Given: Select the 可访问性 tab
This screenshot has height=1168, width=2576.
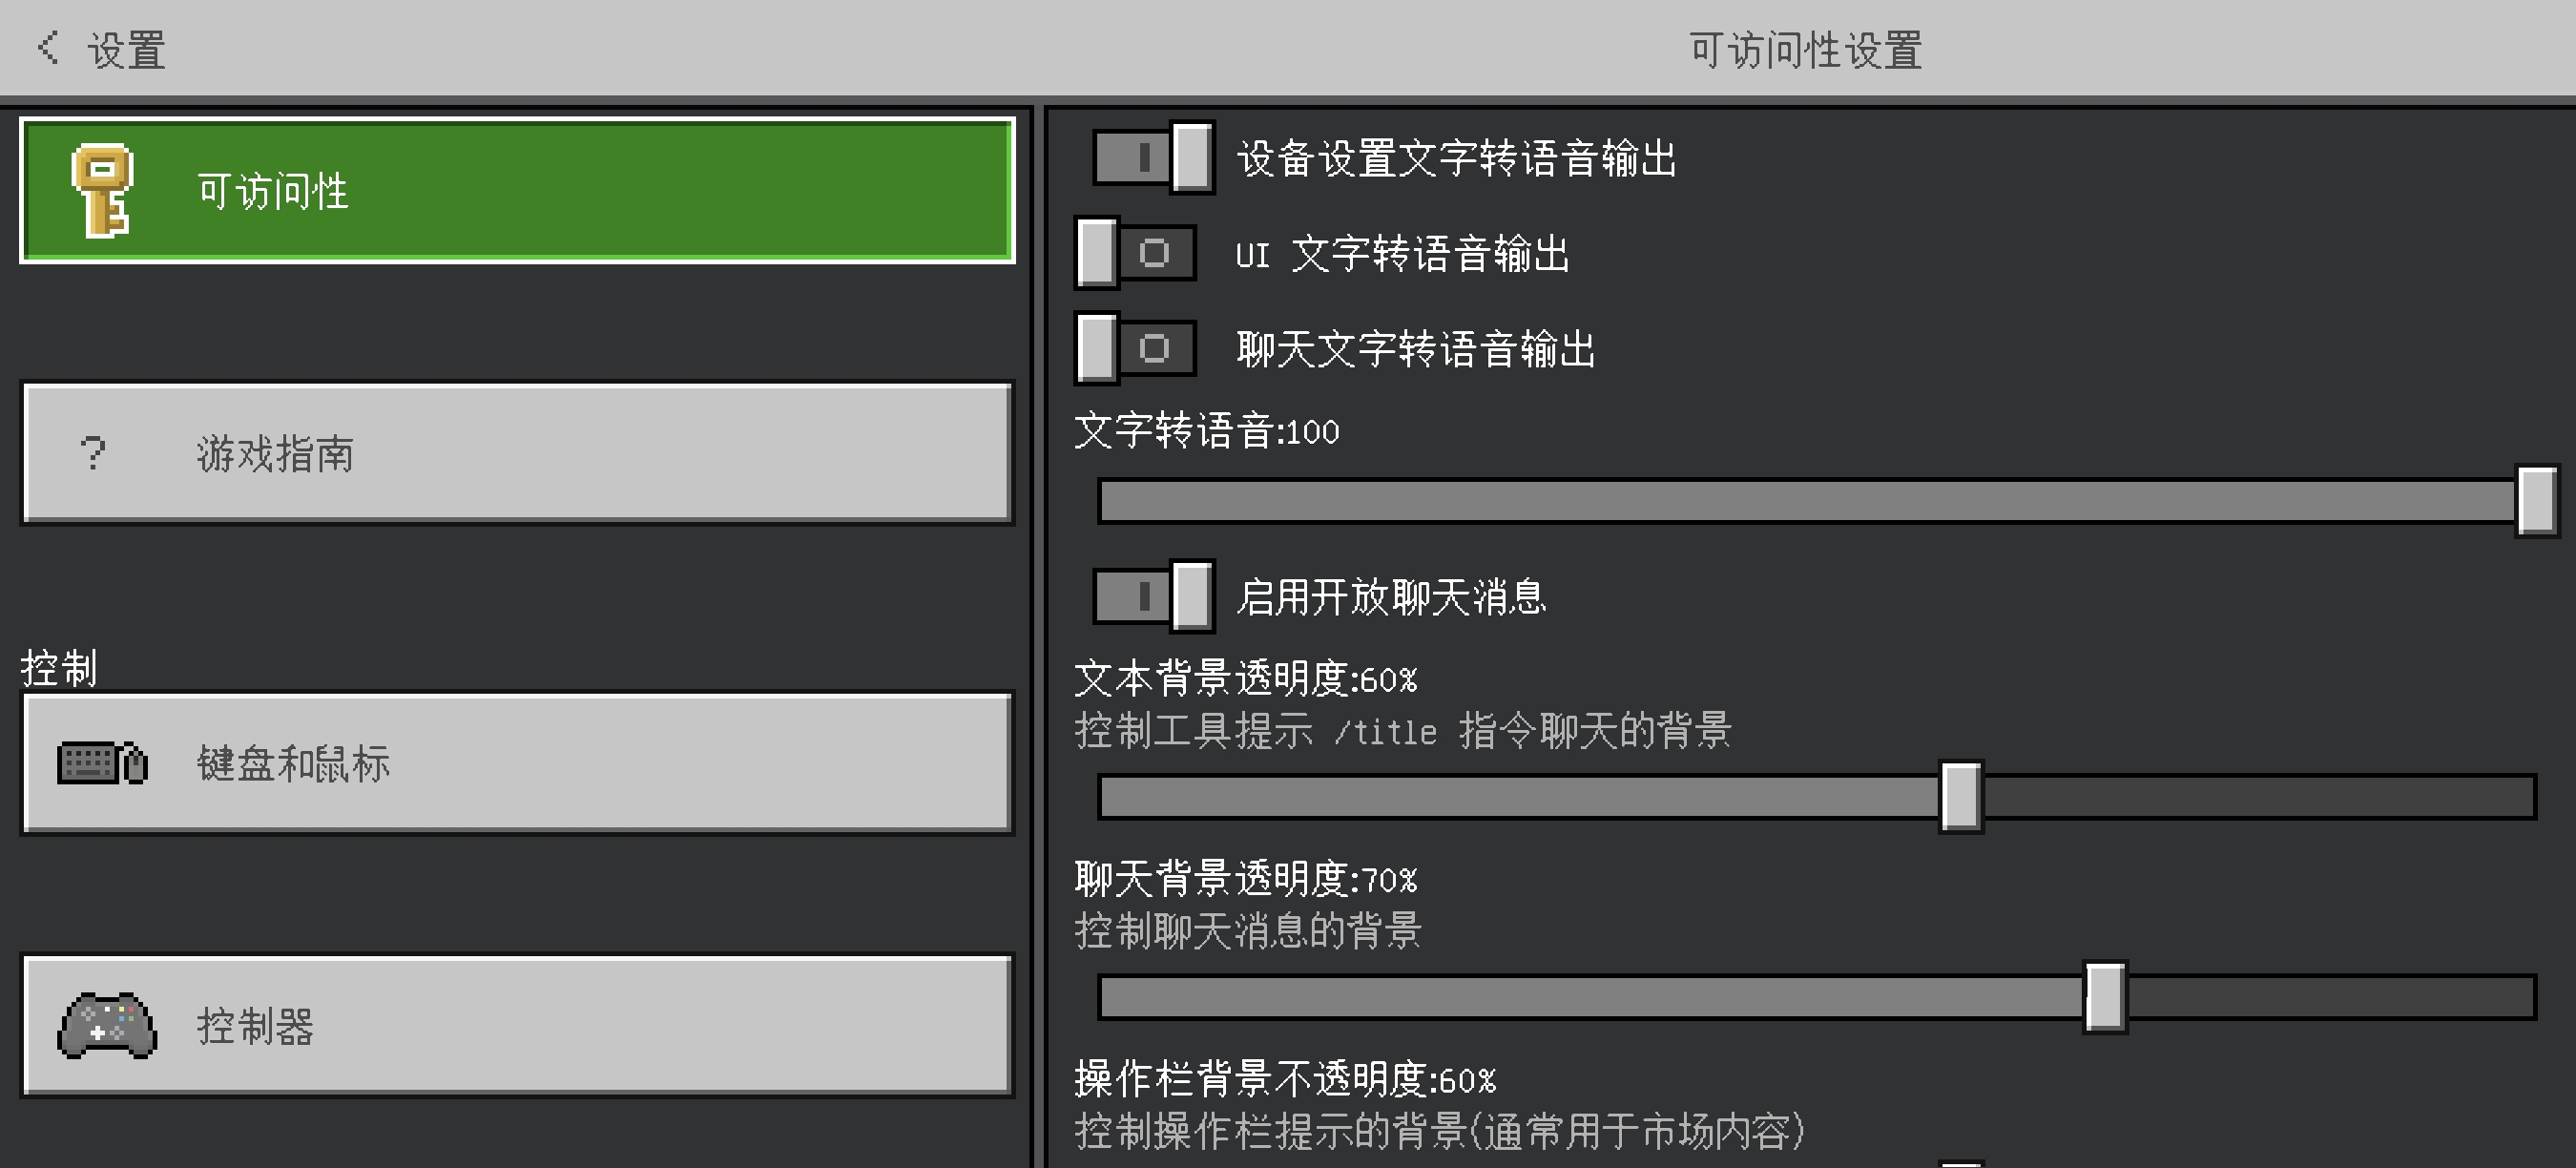Looking at the screenshot, I should pyautogui.click(x=517, y=190).
